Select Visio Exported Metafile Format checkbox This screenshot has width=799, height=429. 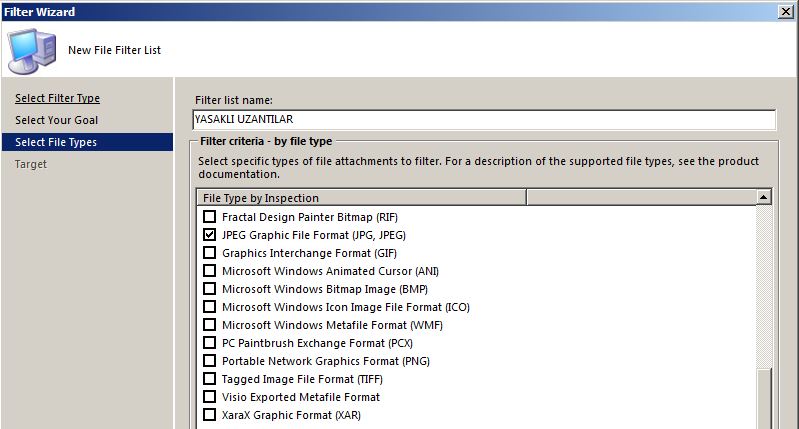(x=210, y=397)
